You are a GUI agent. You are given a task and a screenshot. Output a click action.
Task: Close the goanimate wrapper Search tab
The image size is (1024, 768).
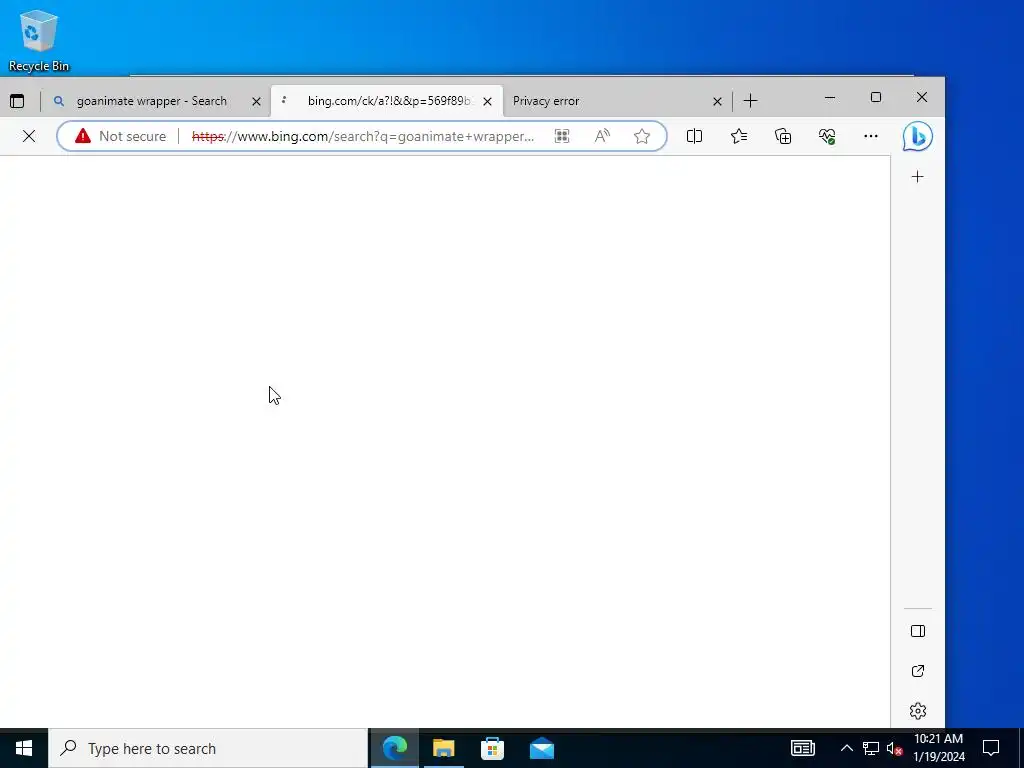click(x=257, y=101)
